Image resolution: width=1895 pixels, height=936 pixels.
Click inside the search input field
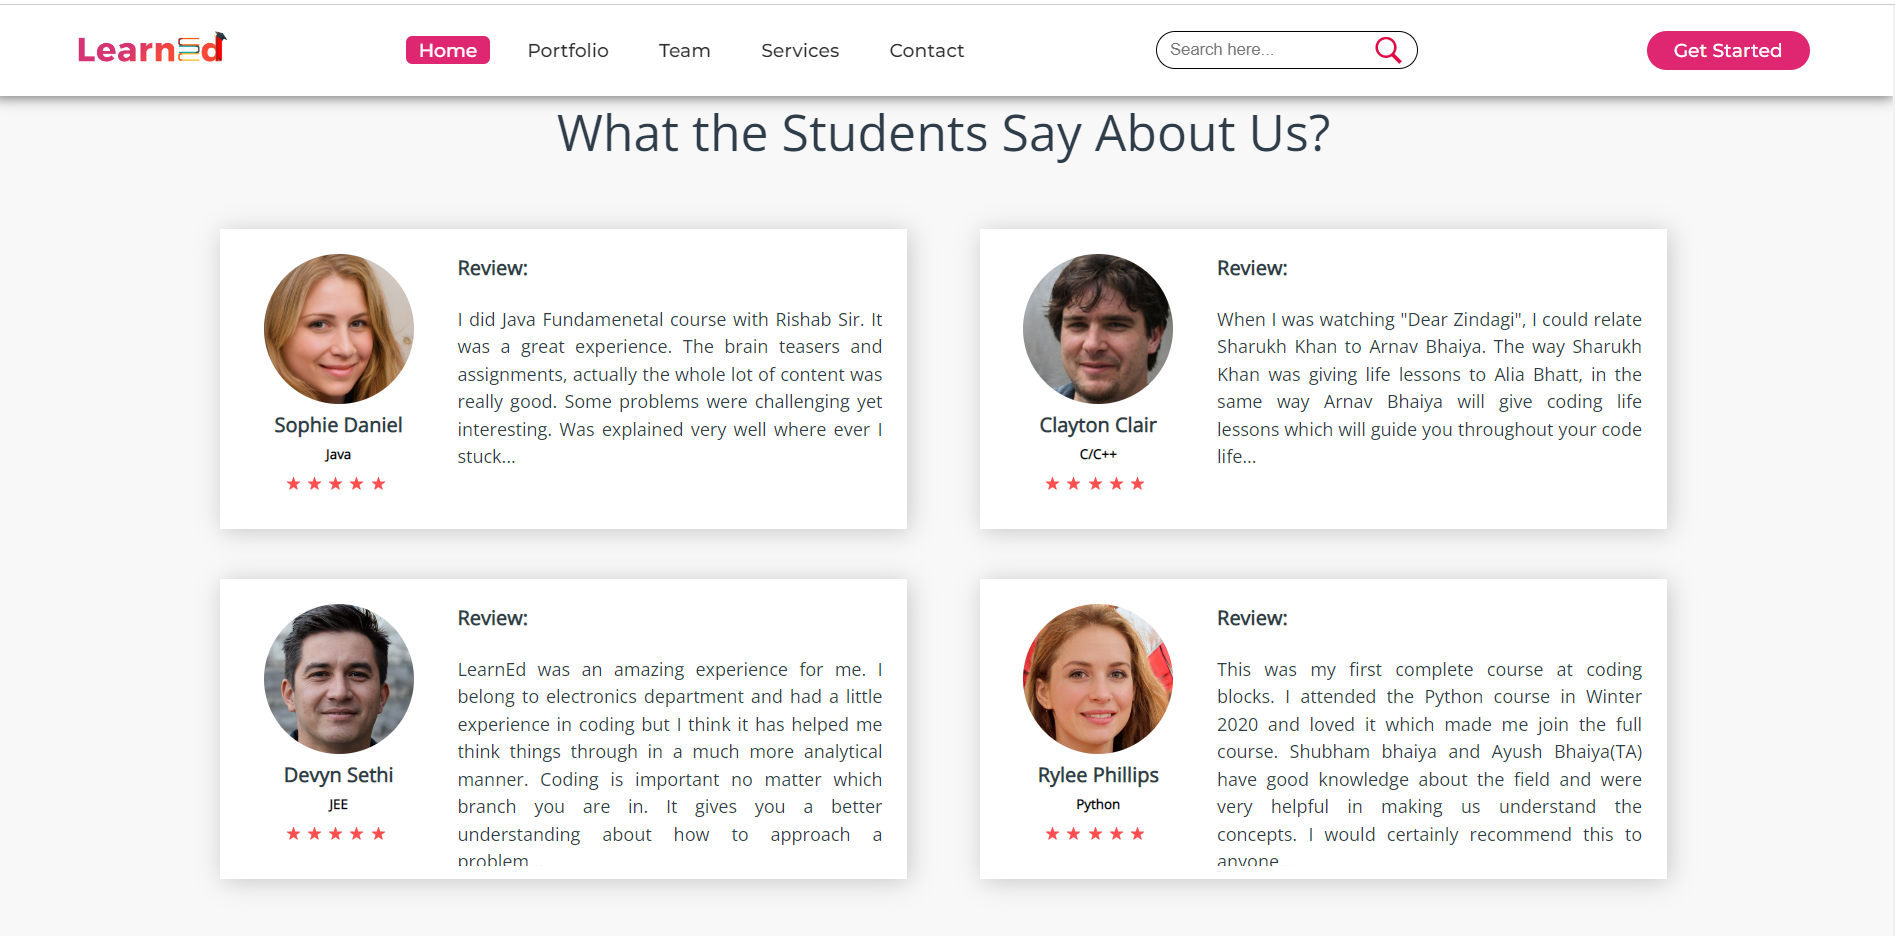[x=1260, y=49]
